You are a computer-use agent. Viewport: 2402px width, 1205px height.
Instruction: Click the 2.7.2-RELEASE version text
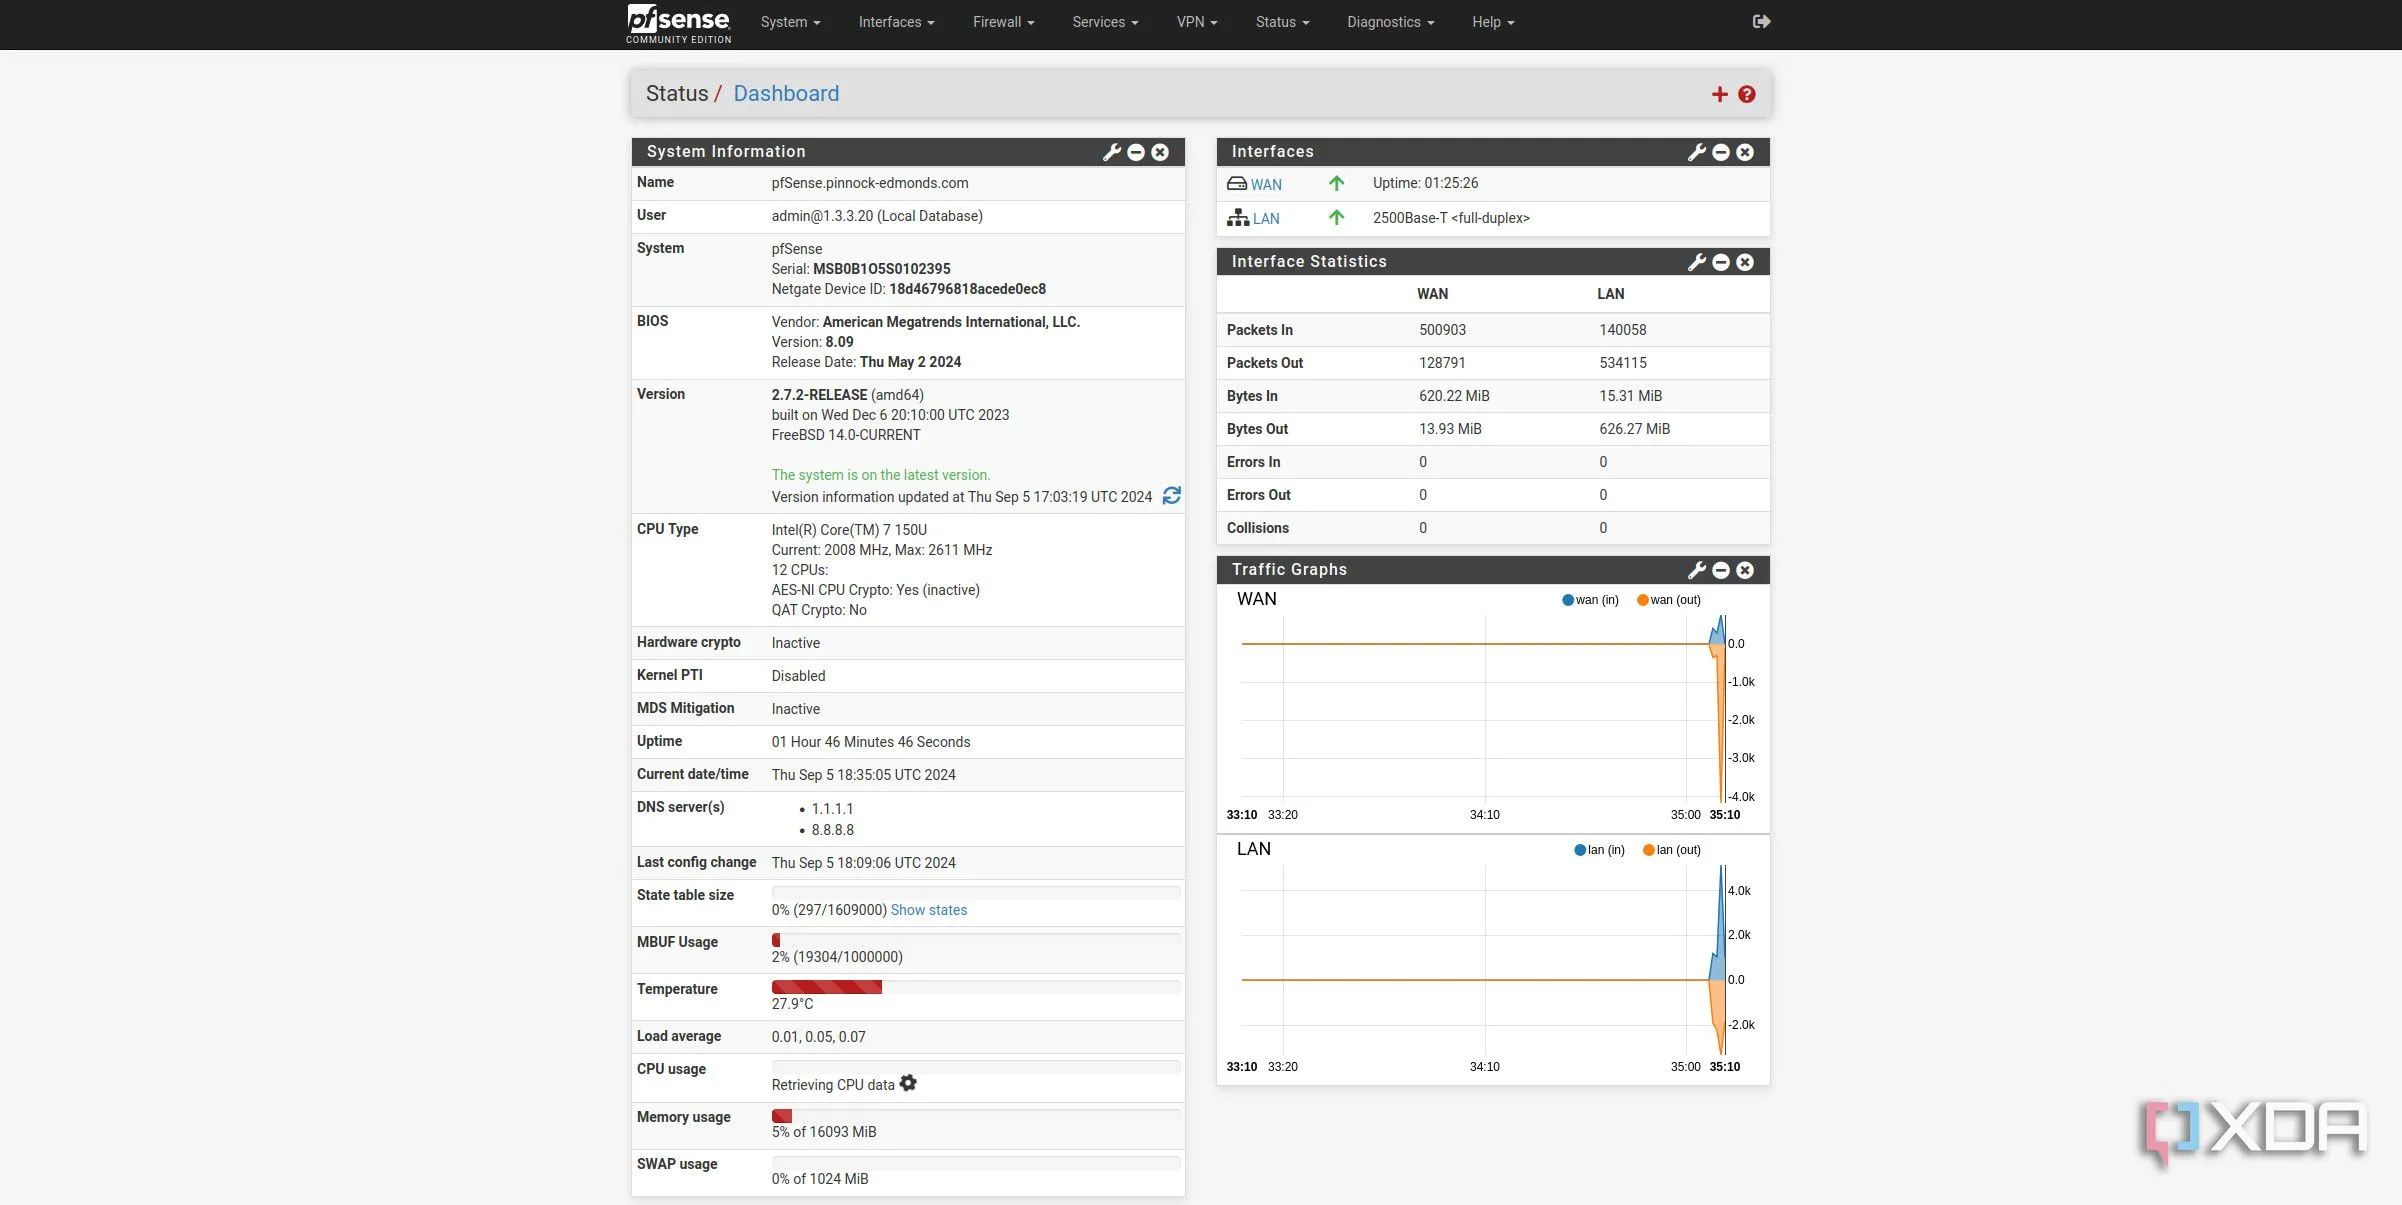pyautogui.click(x=819, y=395)
